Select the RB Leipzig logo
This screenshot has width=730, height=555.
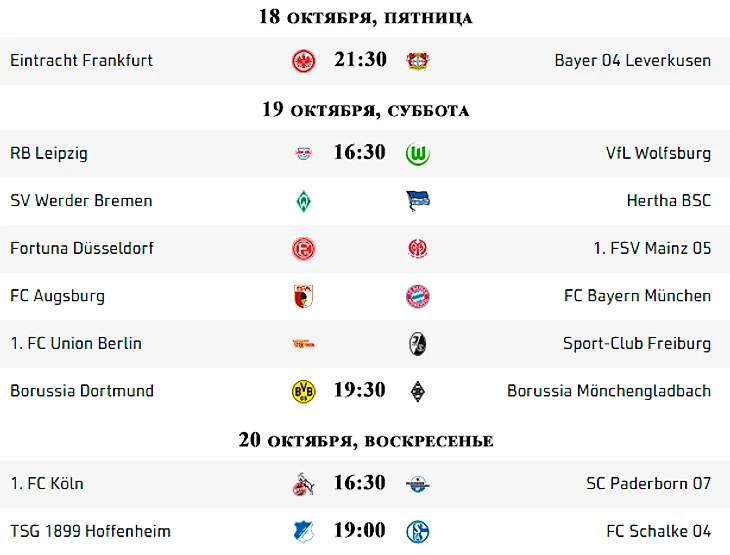(x=304, y=153)
